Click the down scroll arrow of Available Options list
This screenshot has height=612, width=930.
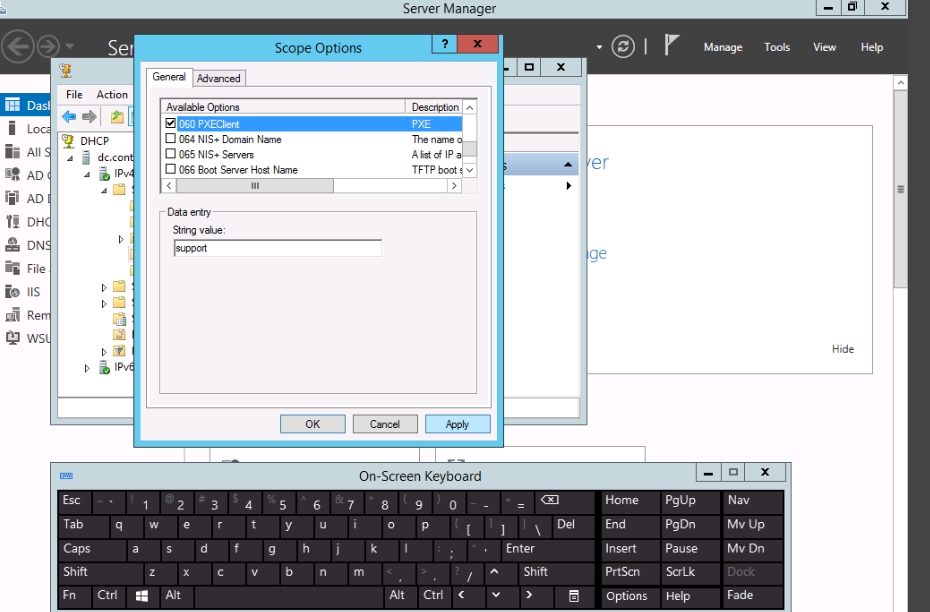(x=470, y=170)
